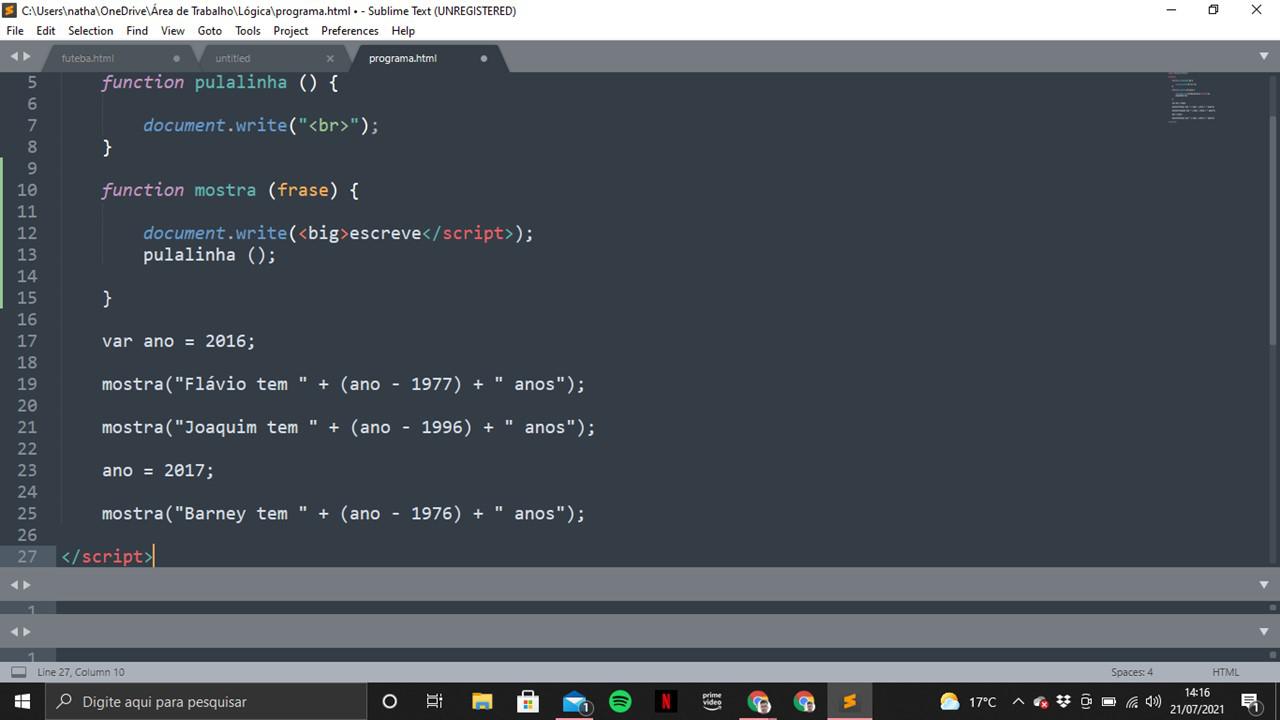Open tab list dropdown of middle pane
1280x720 pixels.
pos(1264,584)
